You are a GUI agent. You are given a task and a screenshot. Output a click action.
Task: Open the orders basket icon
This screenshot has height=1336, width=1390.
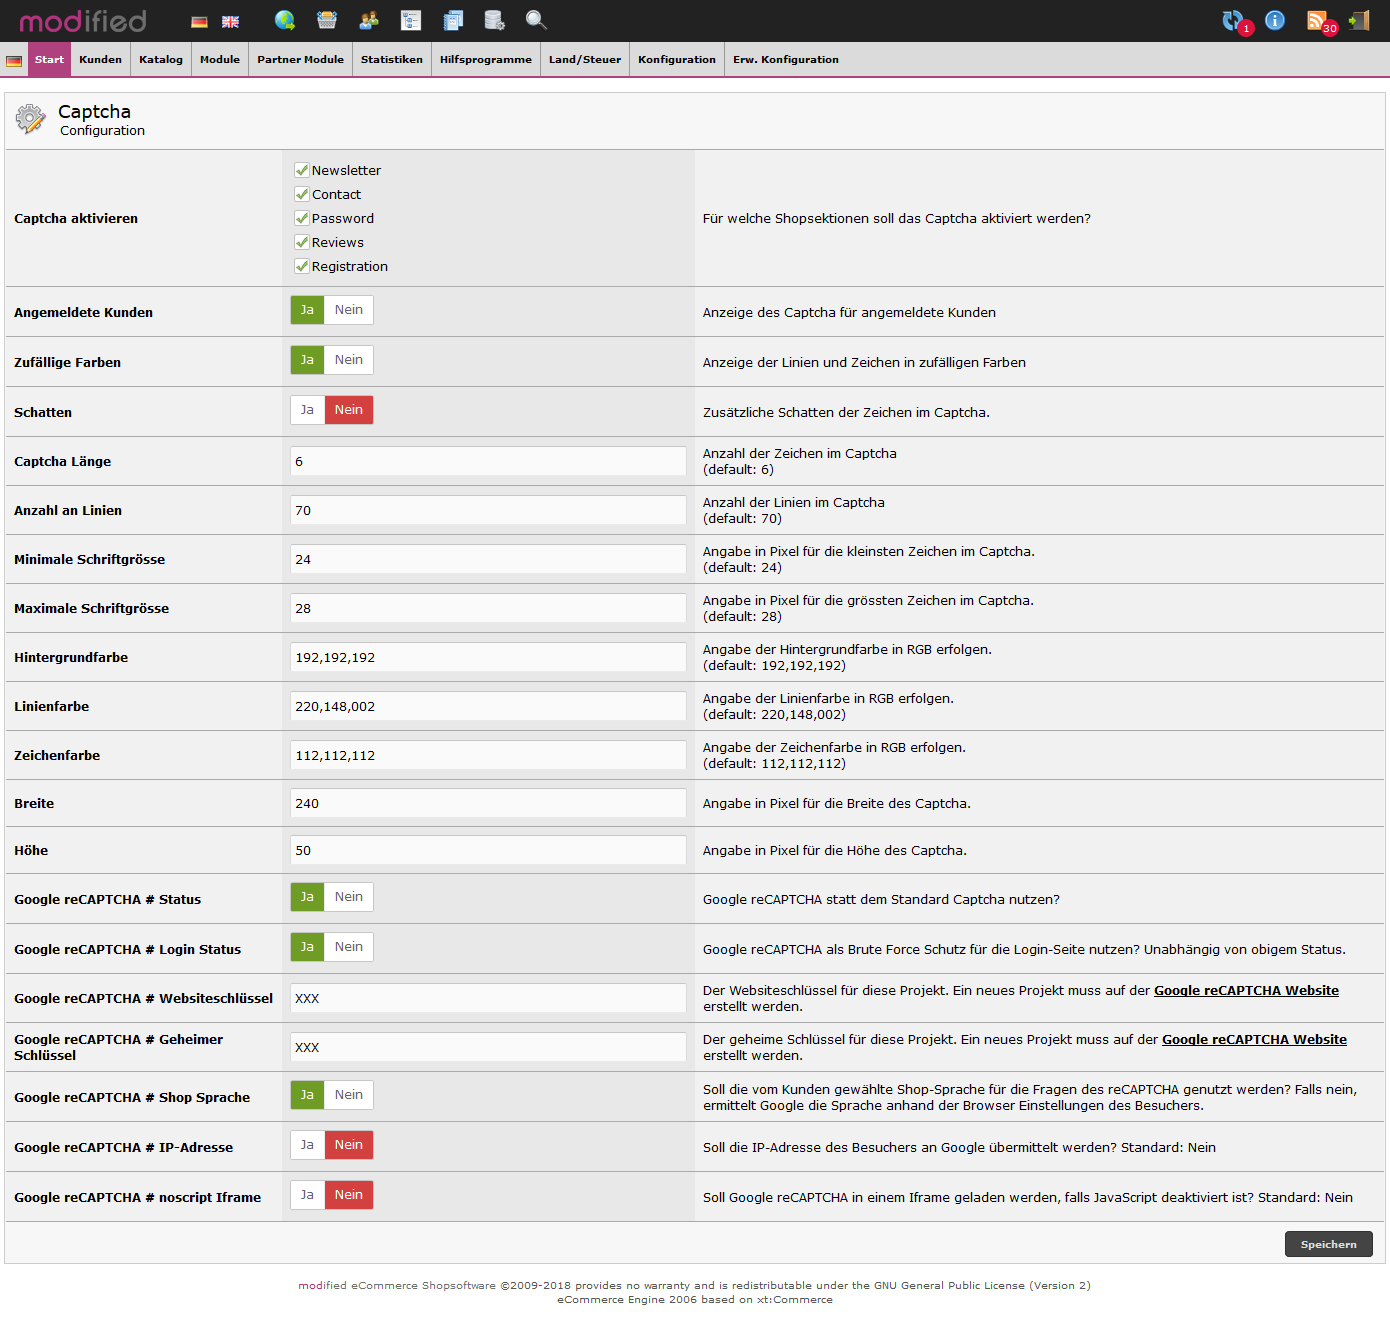[327, 20]
